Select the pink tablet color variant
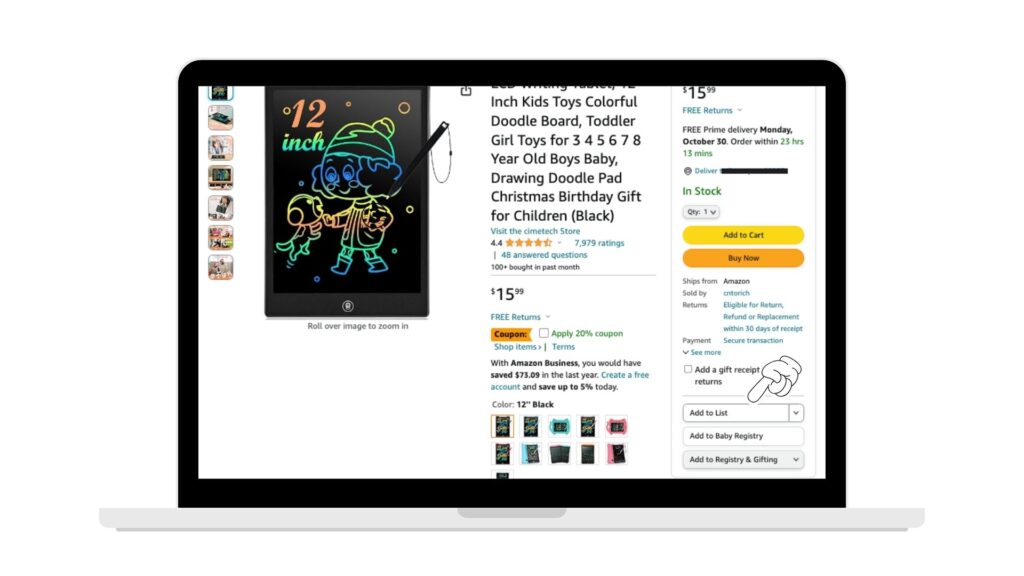 coord(616,426)
